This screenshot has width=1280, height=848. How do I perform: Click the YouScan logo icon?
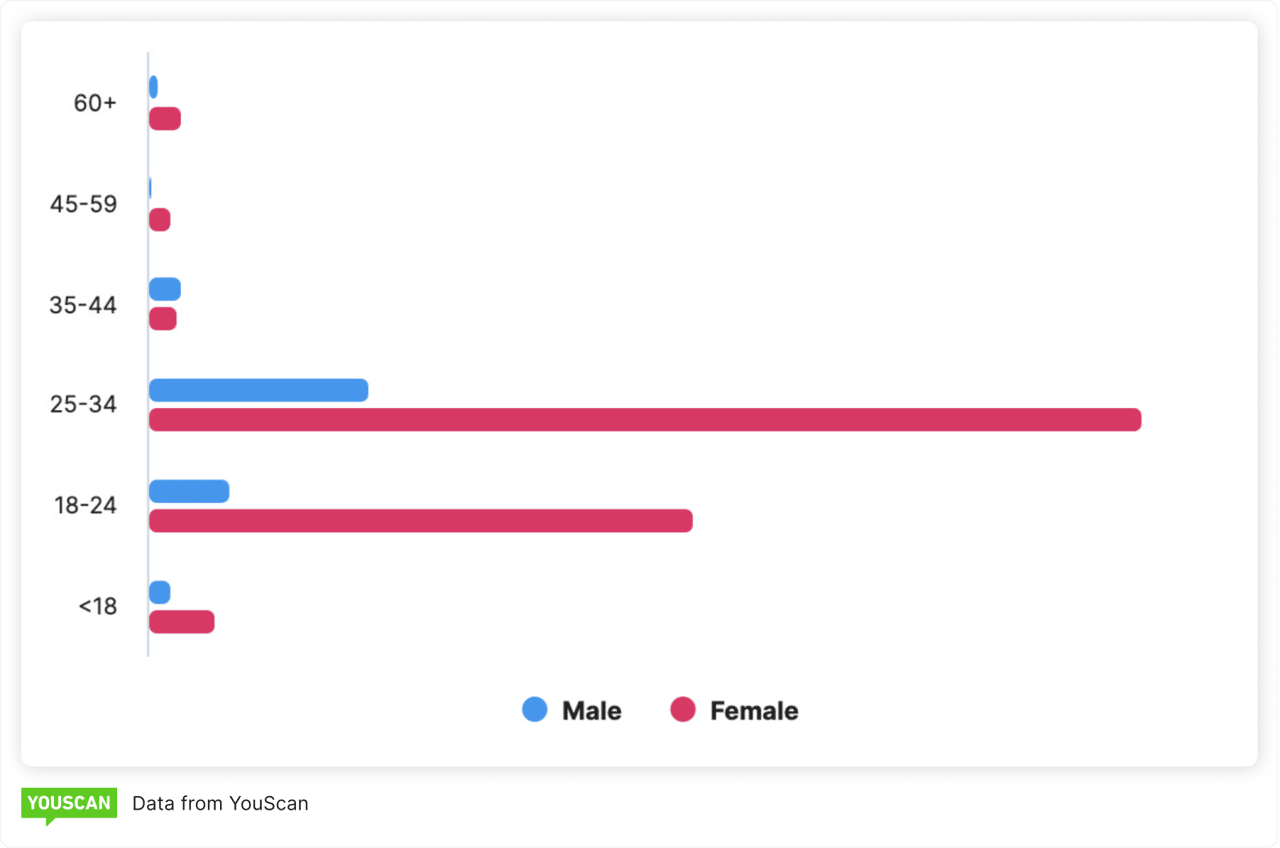pos(68,804)
